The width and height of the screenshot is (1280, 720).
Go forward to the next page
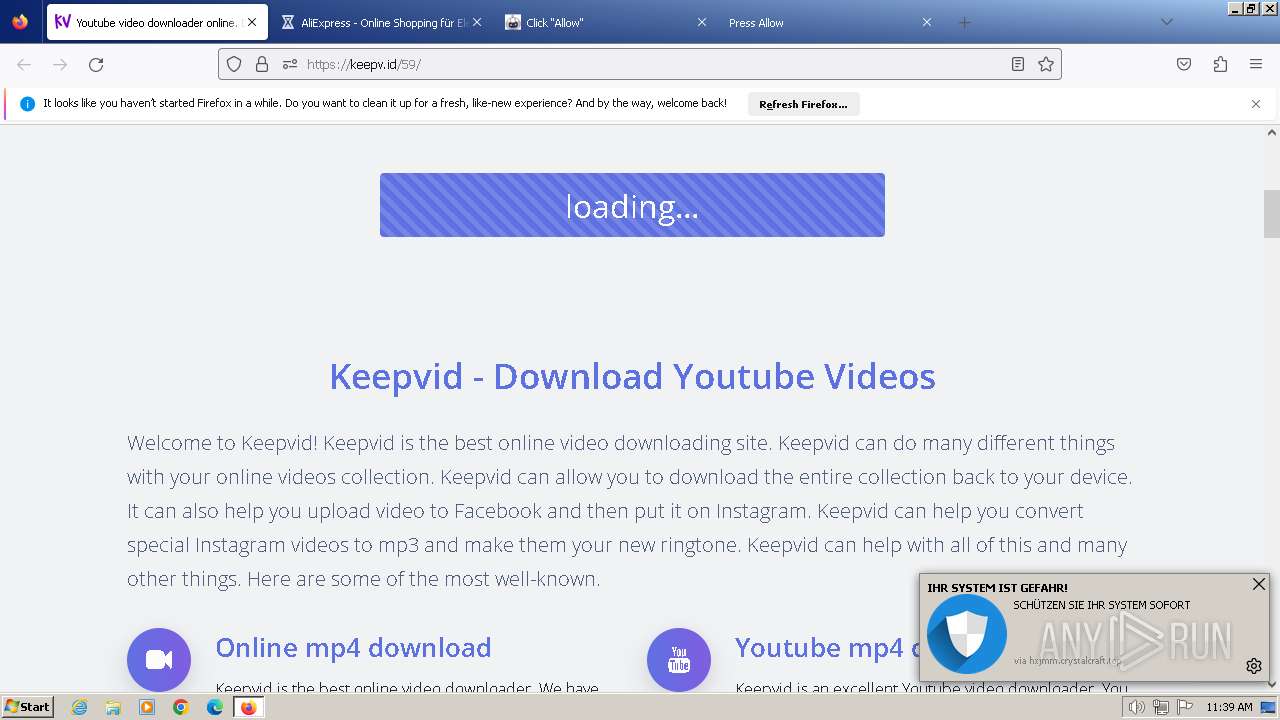tap(60, 64)
